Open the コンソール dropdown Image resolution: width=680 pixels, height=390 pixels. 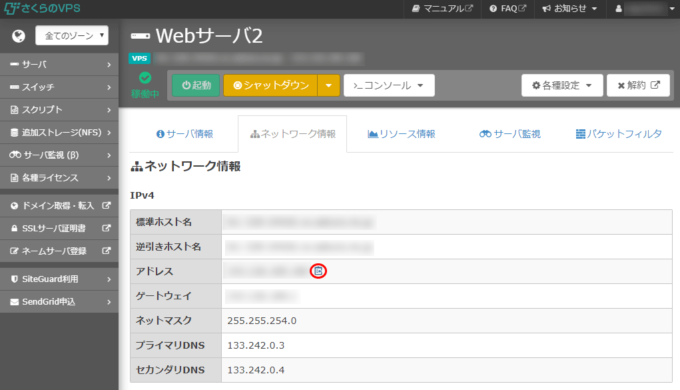(389, 85)
